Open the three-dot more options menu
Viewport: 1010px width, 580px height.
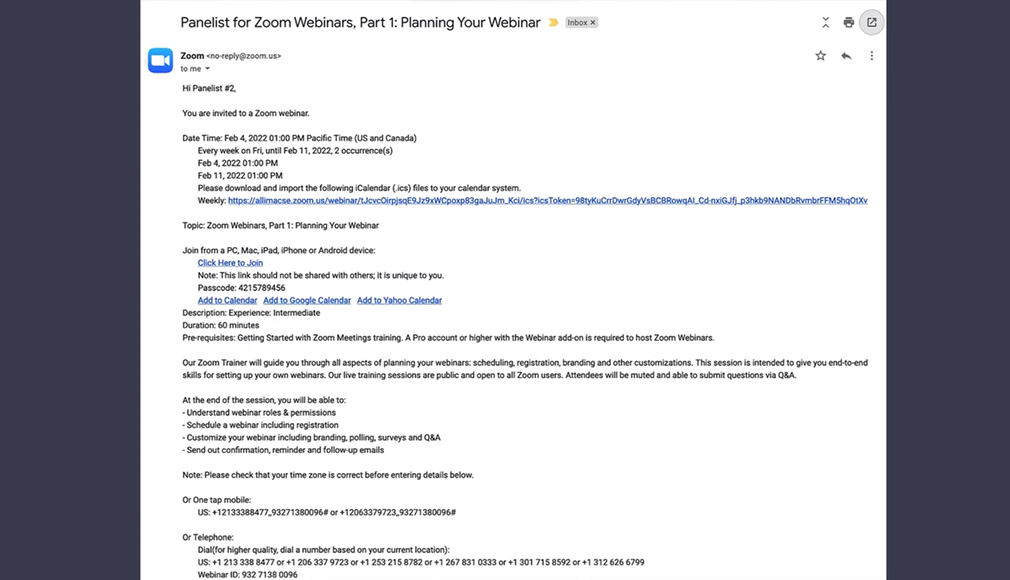(873, 56)
